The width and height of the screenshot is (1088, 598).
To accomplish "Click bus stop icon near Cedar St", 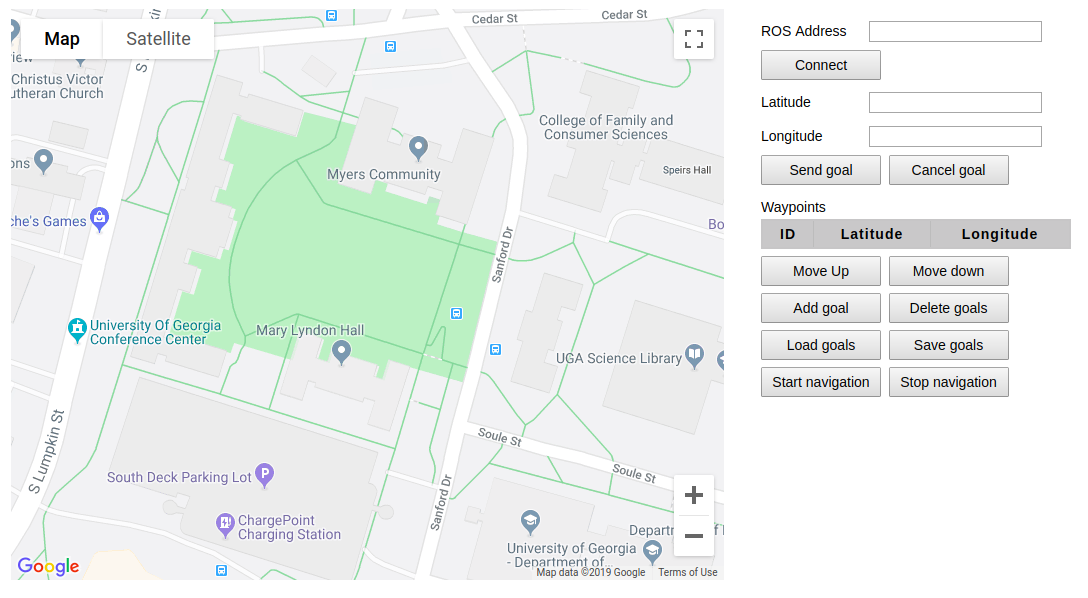I will (x=390, y=46).
